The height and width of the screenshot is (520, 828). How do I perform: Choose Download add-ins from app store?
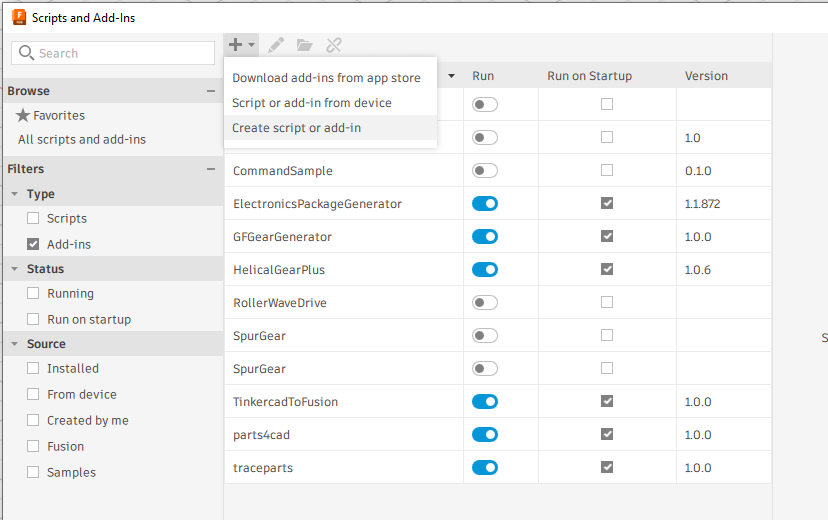point(326,78)
